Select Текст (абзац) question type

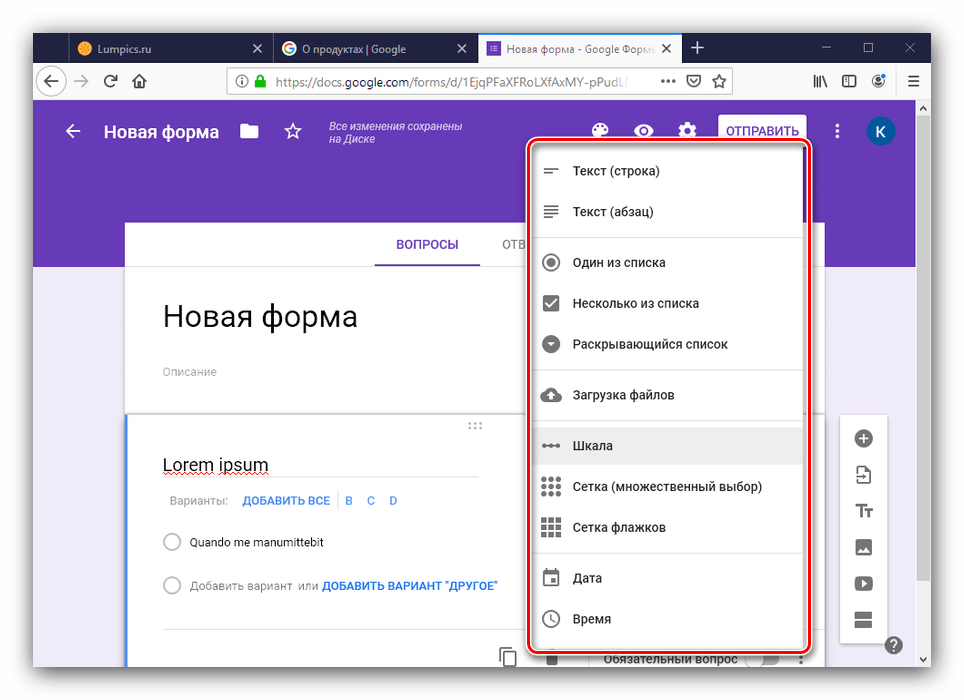(668, 212)
